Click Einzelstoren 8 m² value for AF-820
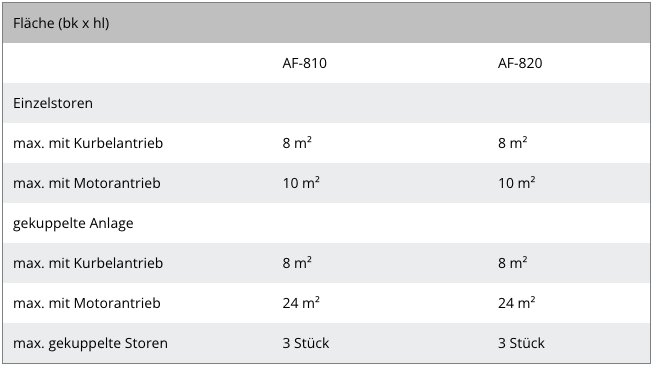 pos(513,143)
